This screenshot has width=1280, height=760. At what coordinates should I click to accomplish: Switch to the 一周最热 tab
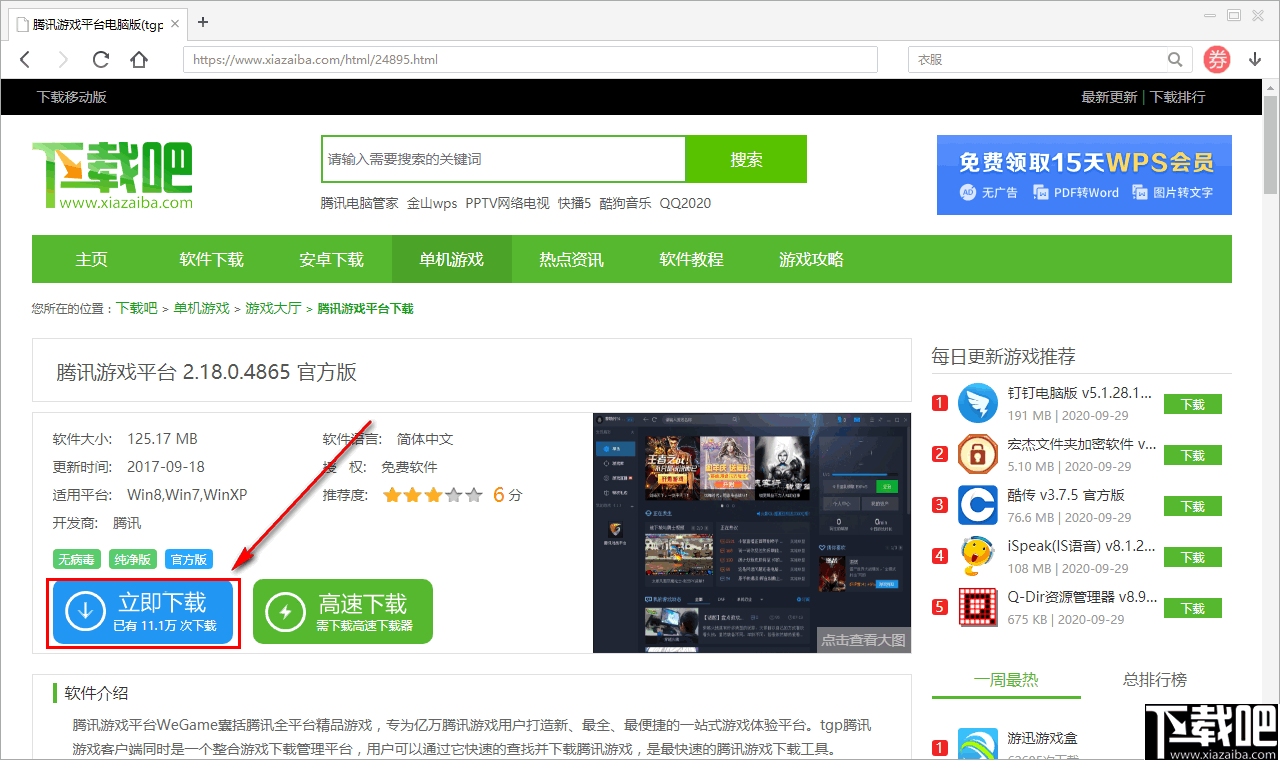(x=1006, y=679)
